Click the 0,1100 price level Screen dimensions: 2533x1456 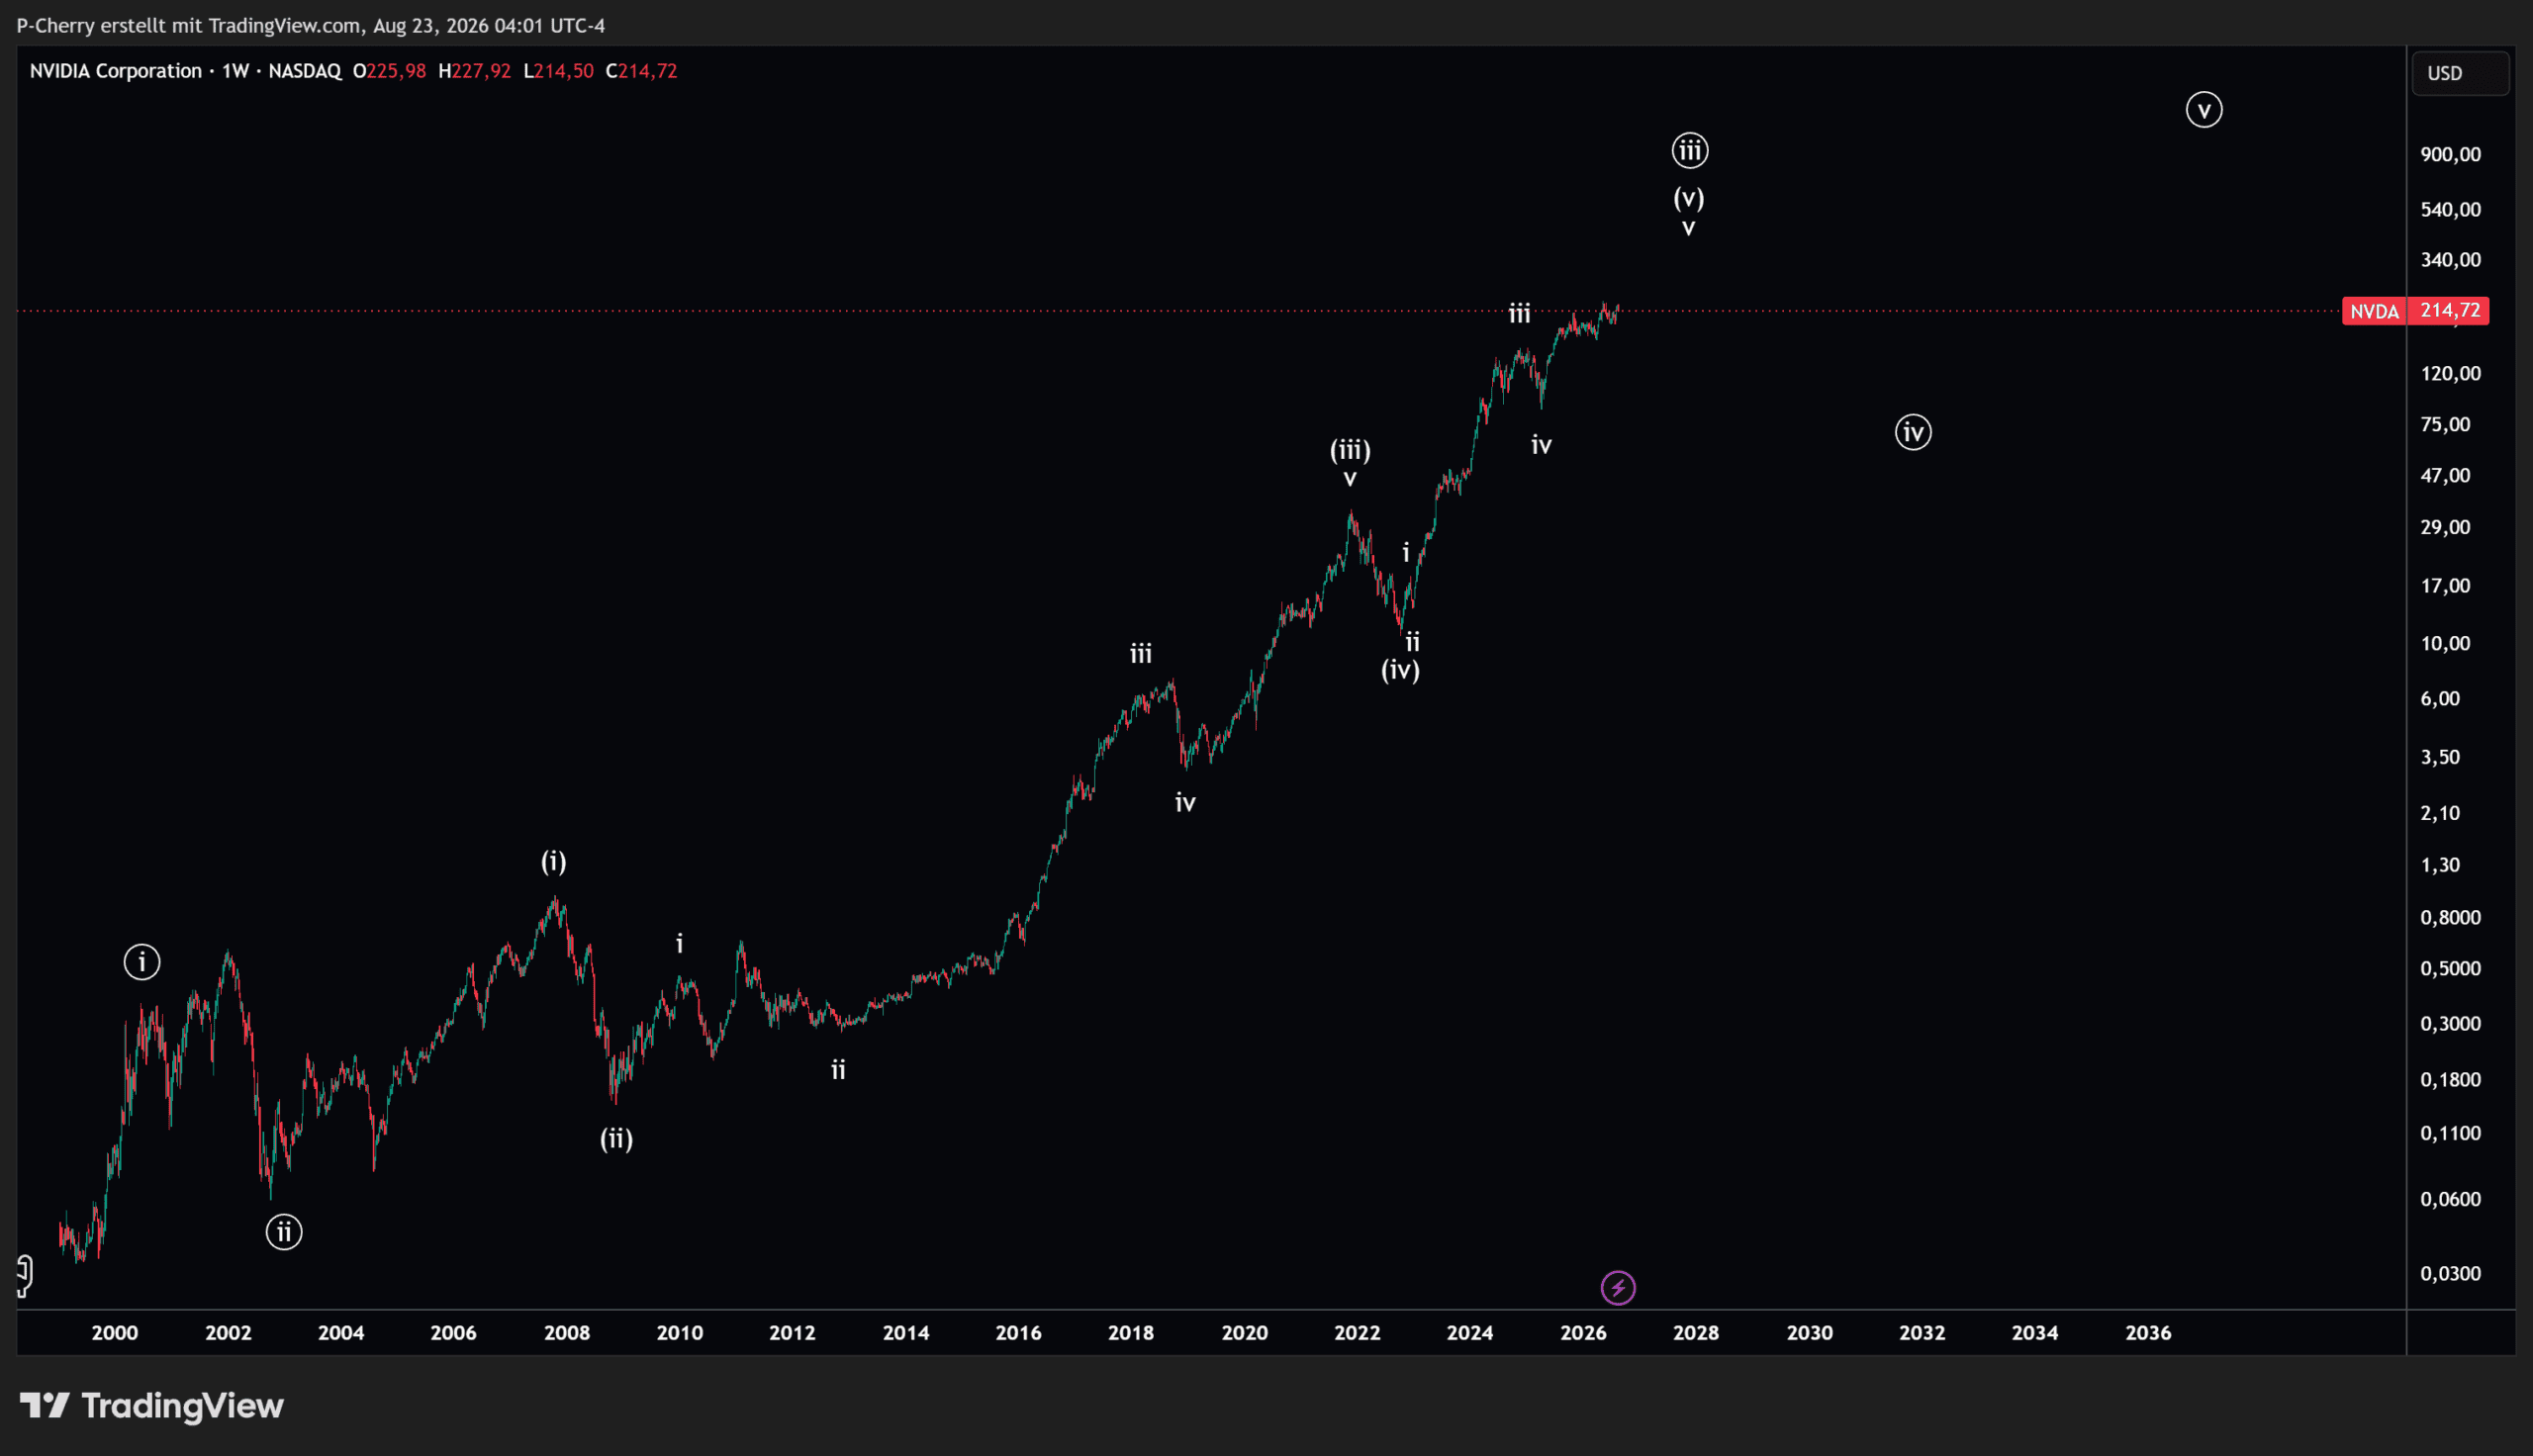click(x=2450, y=1134)
